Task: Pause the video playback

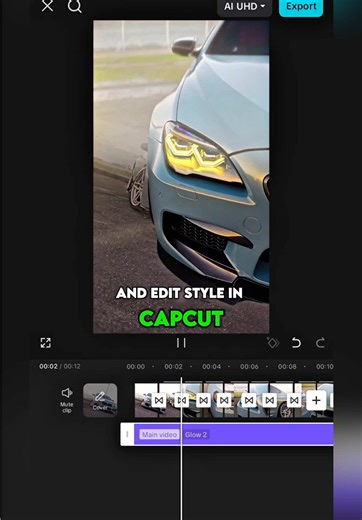Action: click(181, 343)
